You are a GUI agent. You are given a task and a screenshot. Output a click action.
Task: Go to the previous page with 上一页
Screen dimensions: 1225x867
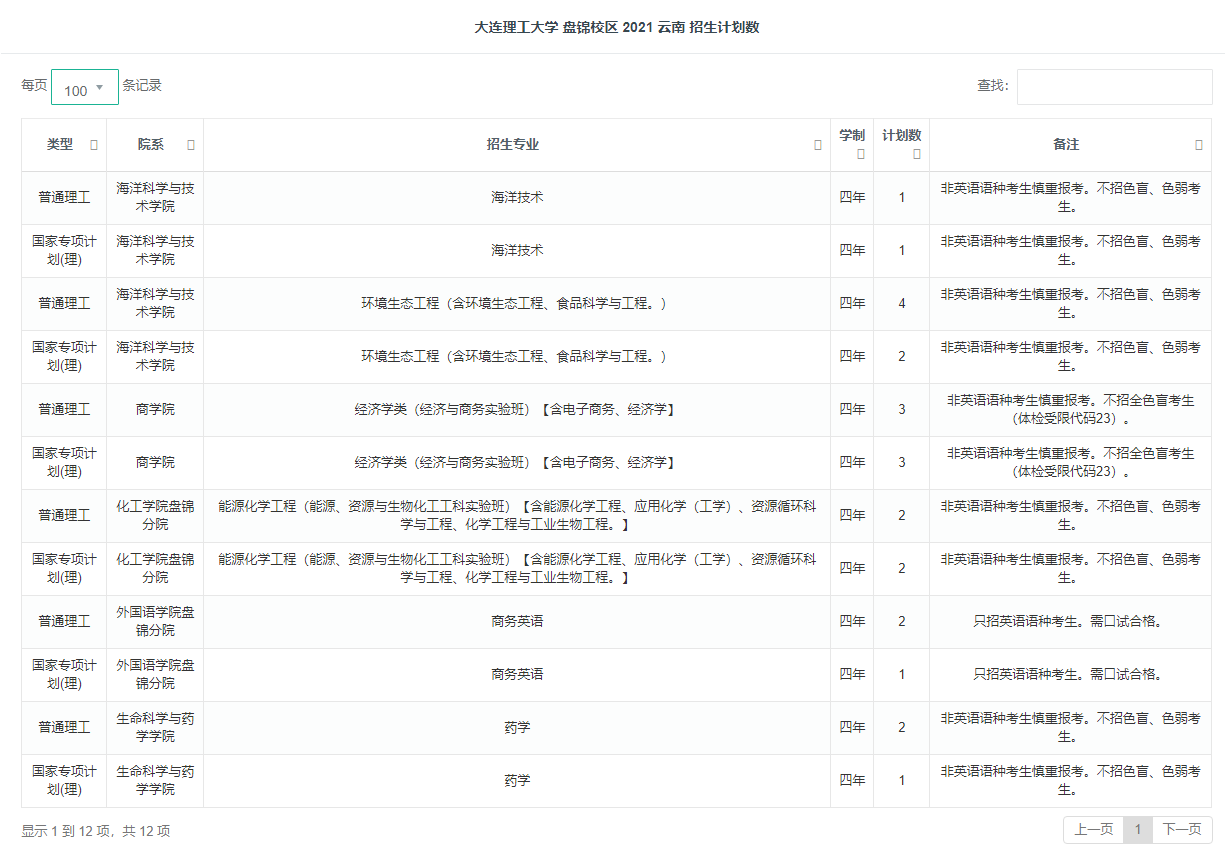pos(1093,830)
